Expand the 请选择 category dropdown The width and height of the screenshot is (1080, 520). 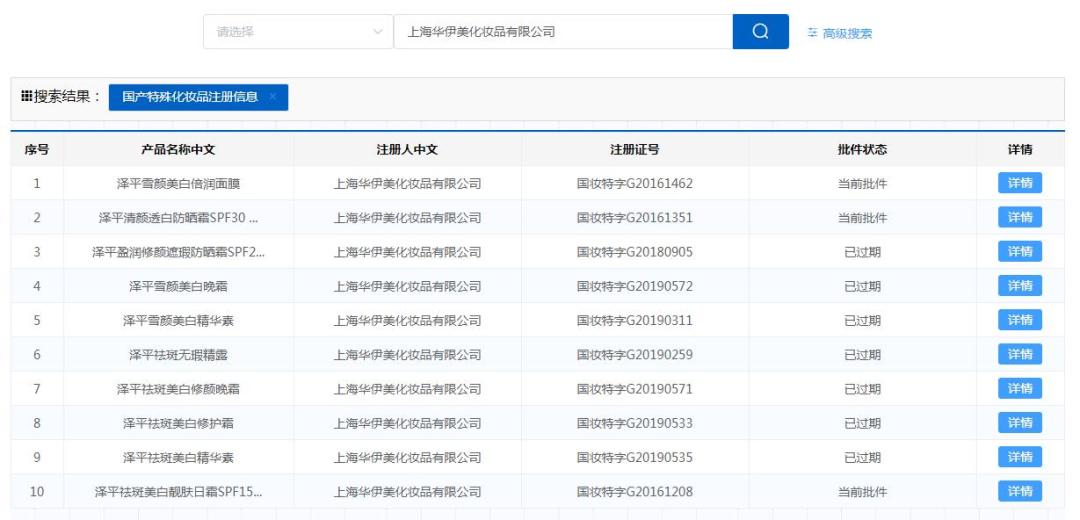click(298, 32)
